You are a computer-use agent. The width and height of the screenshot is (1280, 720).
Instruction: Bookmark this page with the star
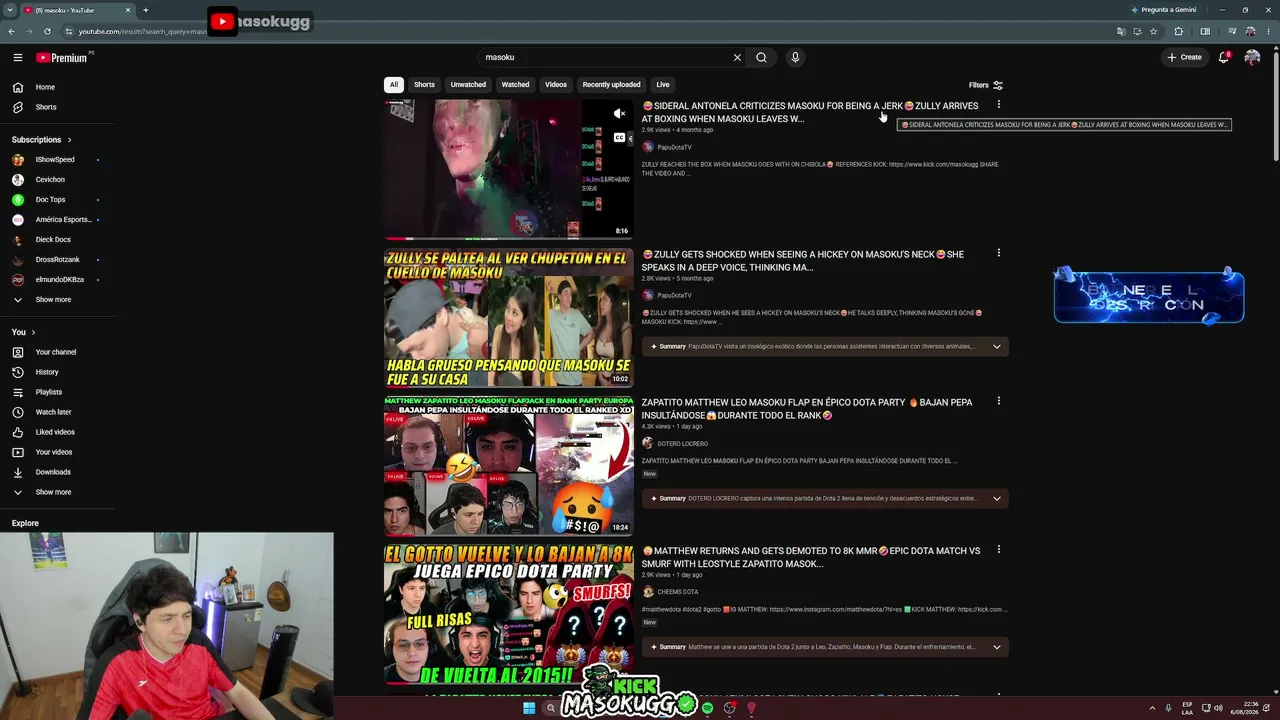(x=1153, y=31)
